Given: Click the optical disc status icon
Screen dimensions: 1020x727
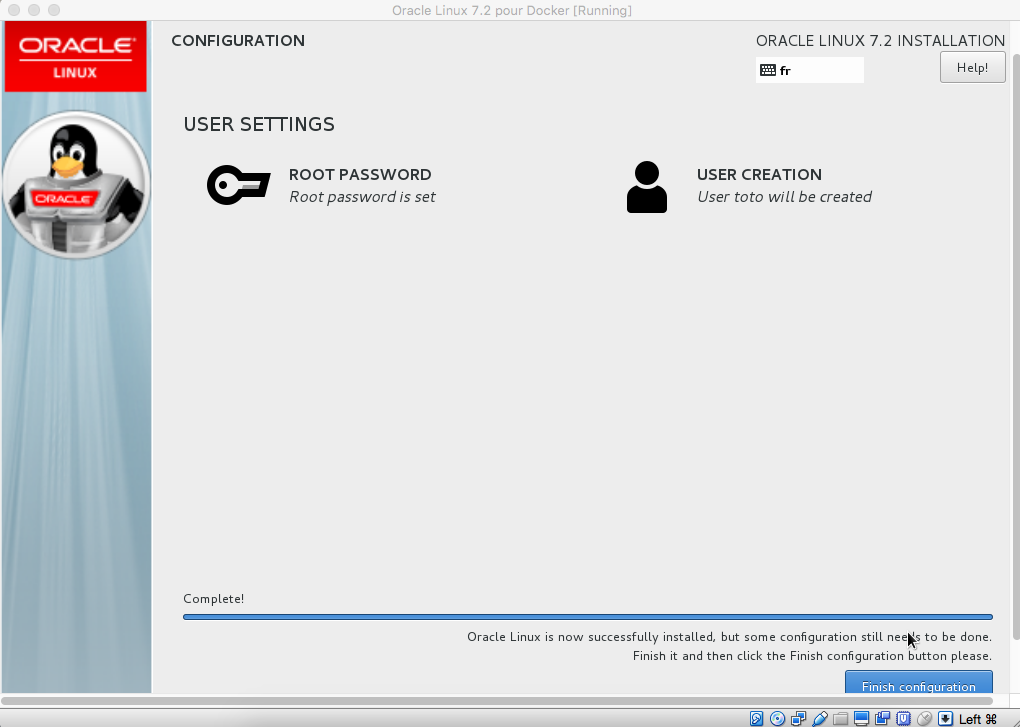Looking at the screenshot, I should click(x=778, y=718).
